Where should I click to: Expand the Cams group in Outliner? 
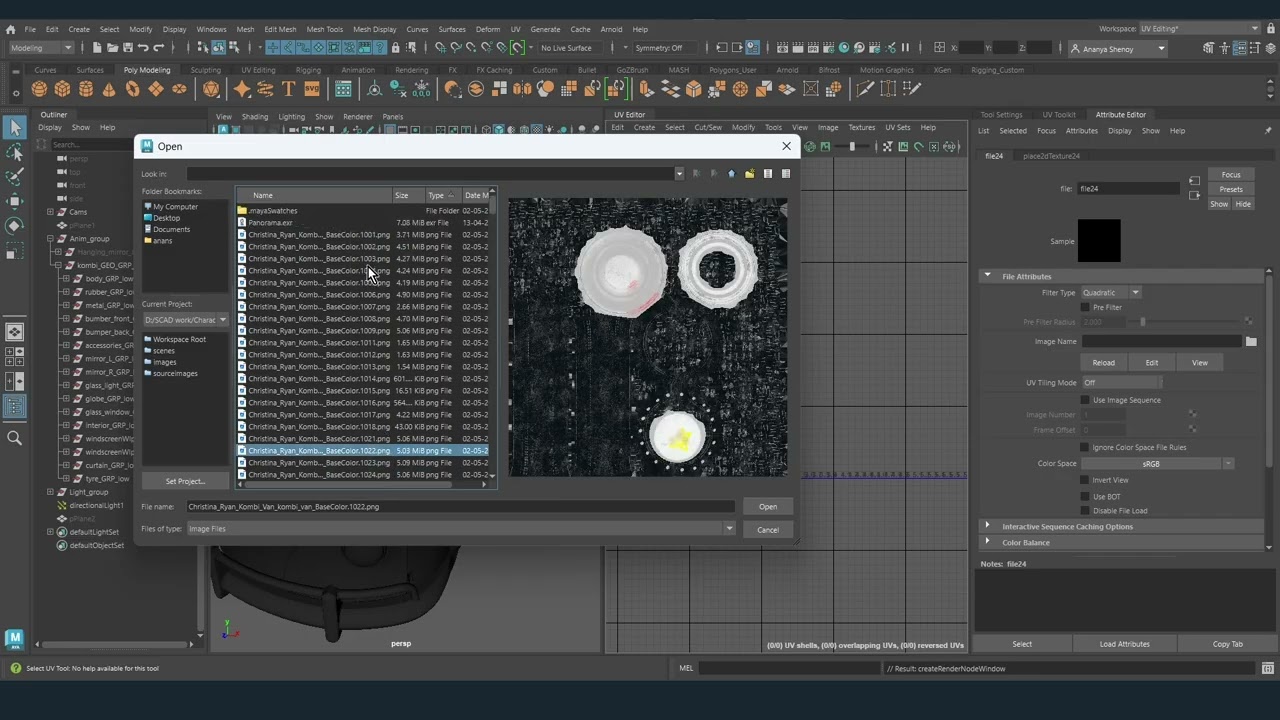pyautogui.click(x=50, y=212)
